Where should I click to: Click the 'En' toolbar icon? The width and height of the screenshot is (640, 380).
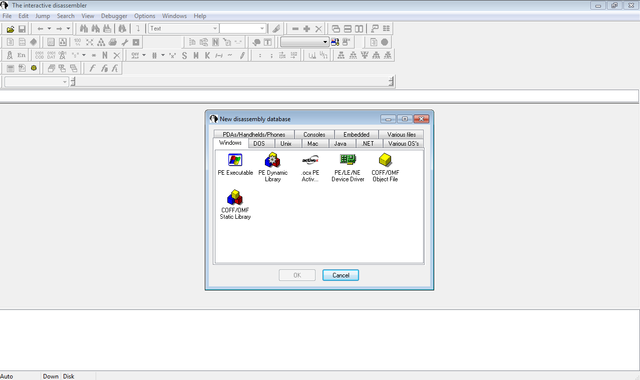21,55
